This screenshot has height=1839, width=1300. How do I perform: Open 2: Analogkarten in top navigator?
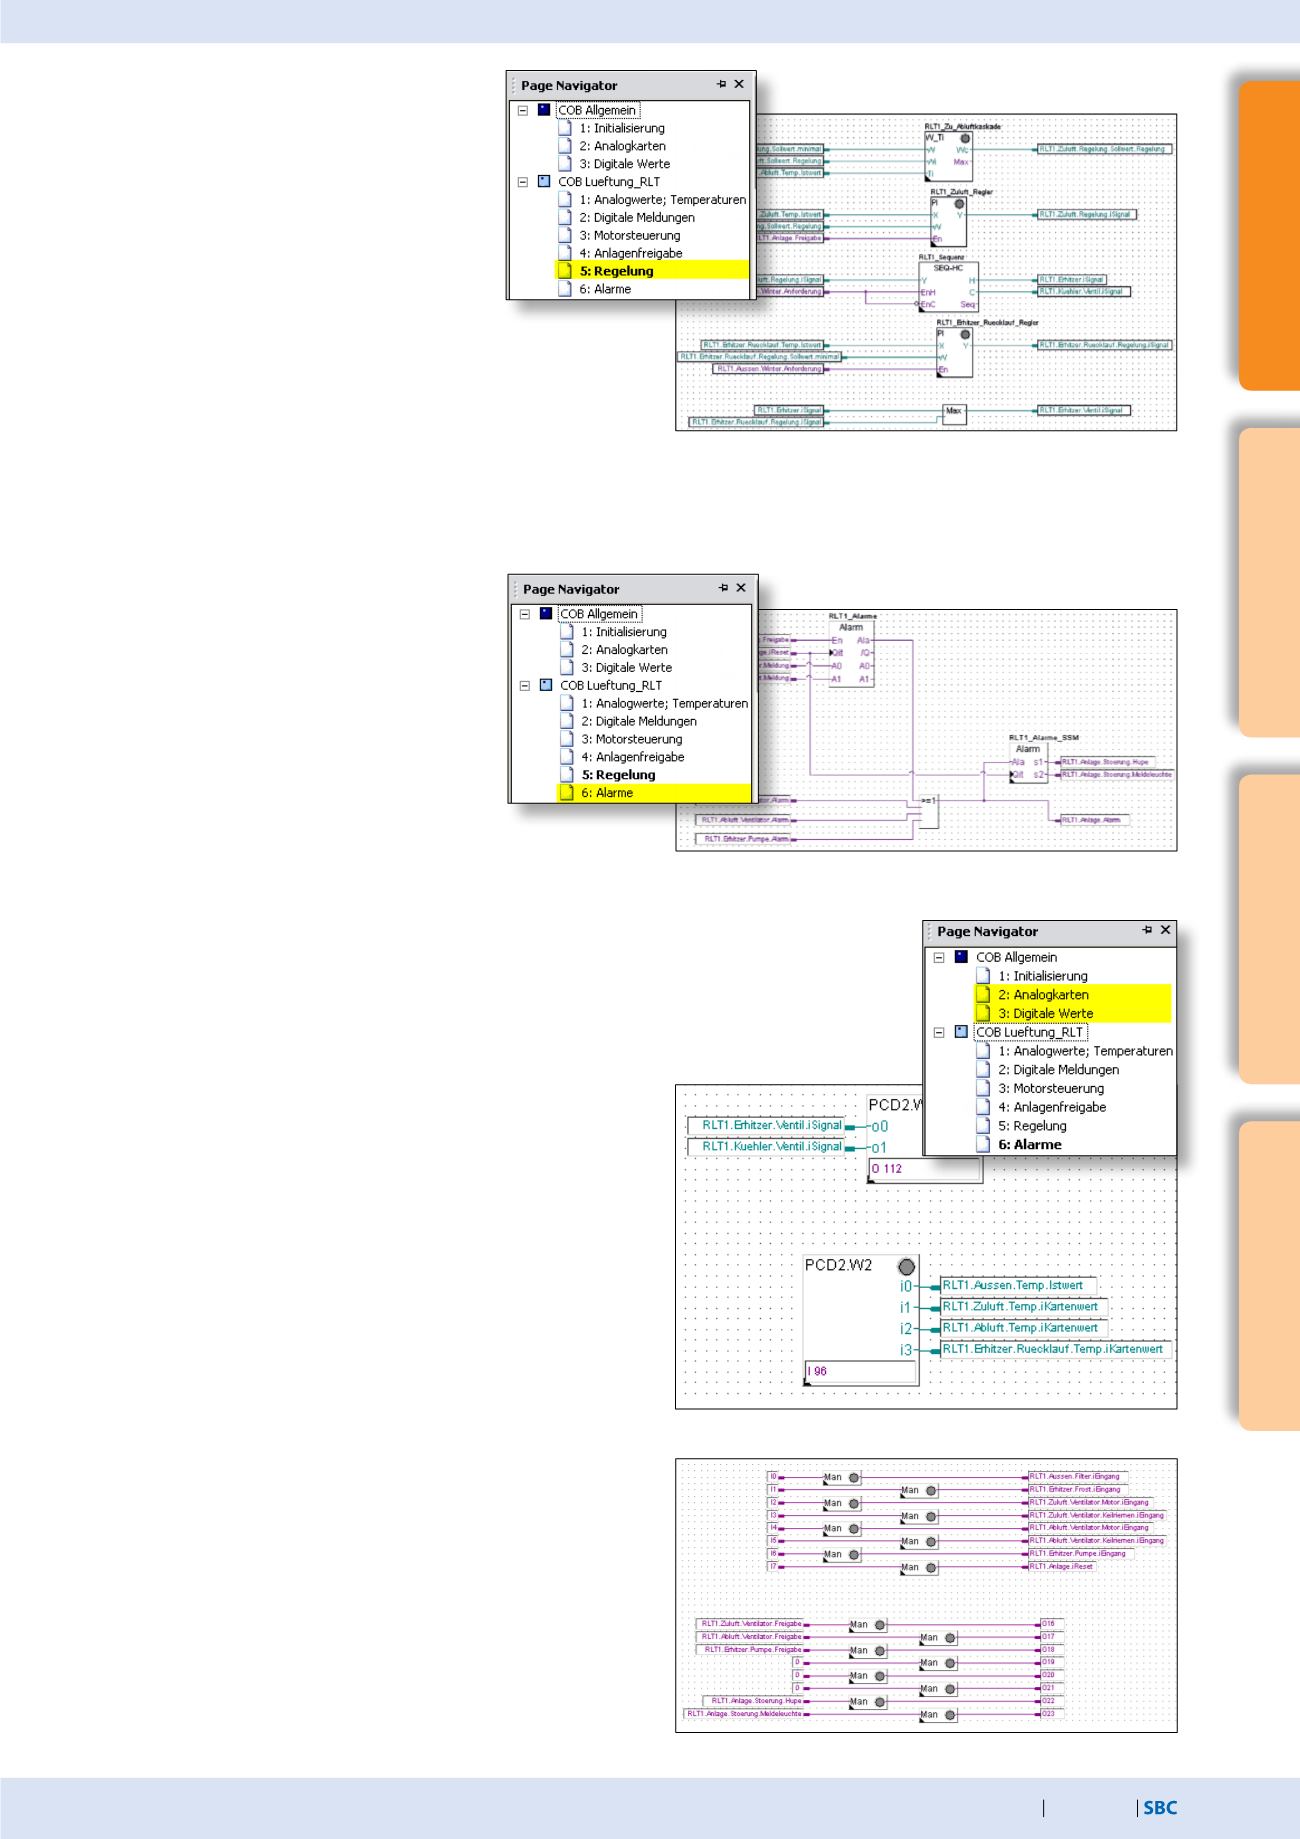pyautogui.click(x=622, y=146)
